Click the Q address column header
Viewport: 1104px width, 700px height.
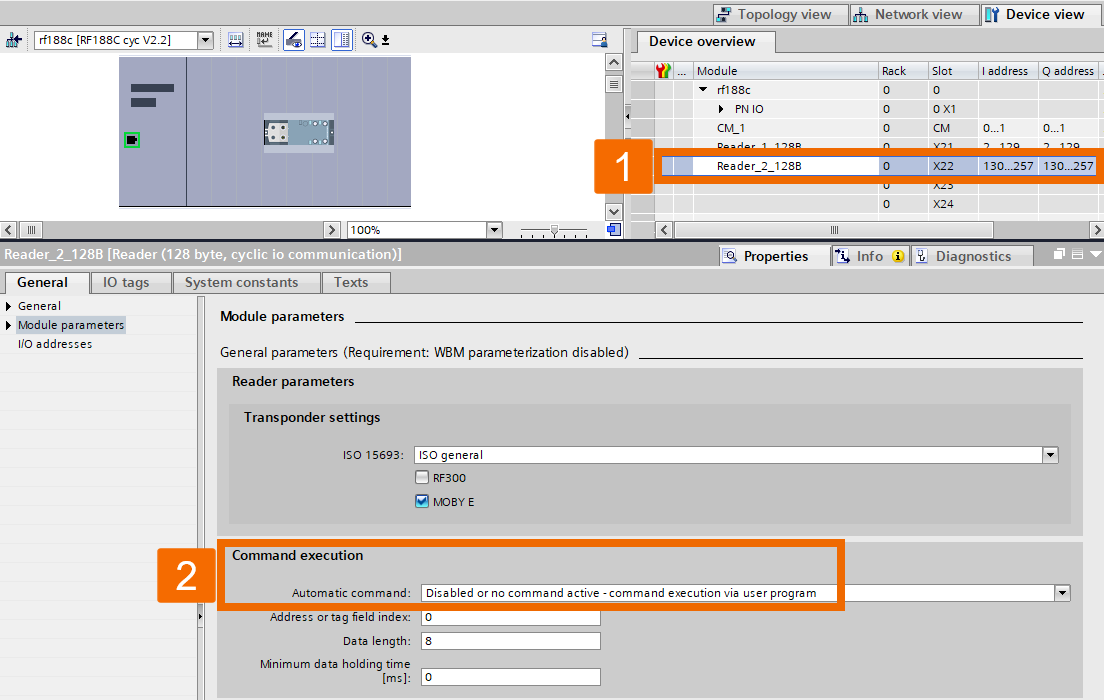(x=1068, y=70)
